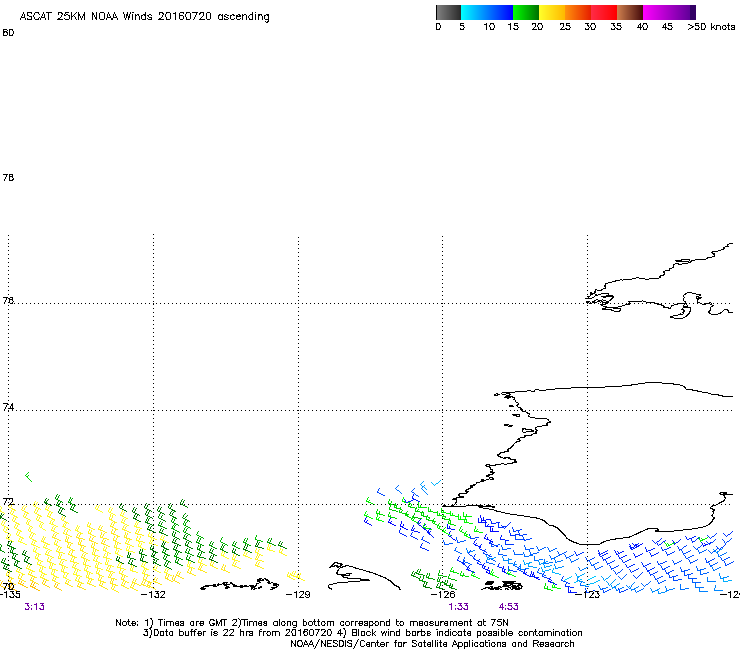Click the 80 latitude label
The height and width of the screenshot is (650, 740).
coord(8,33)
